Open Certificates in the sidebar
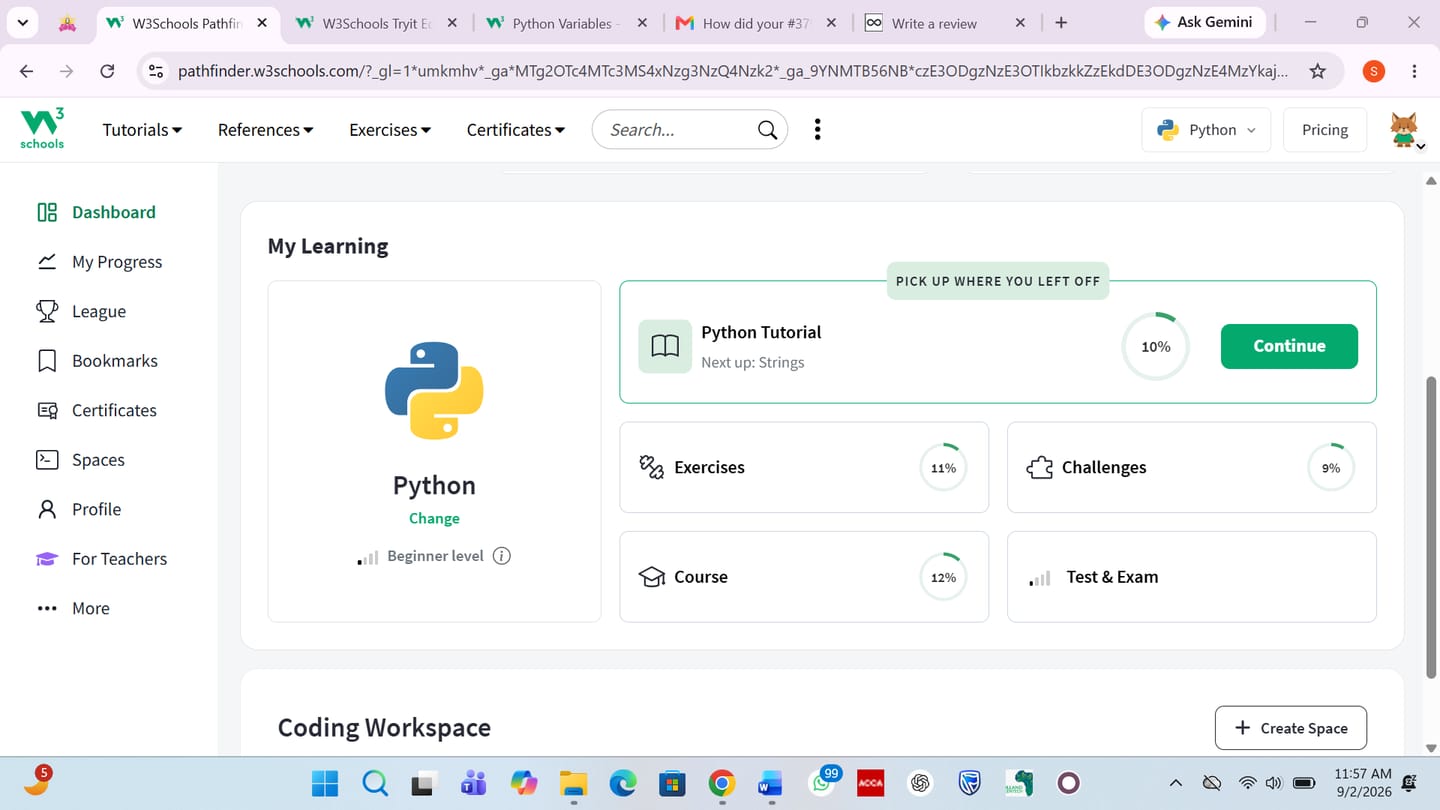Viewport: 1440px width, 810px height. point(96,410)
